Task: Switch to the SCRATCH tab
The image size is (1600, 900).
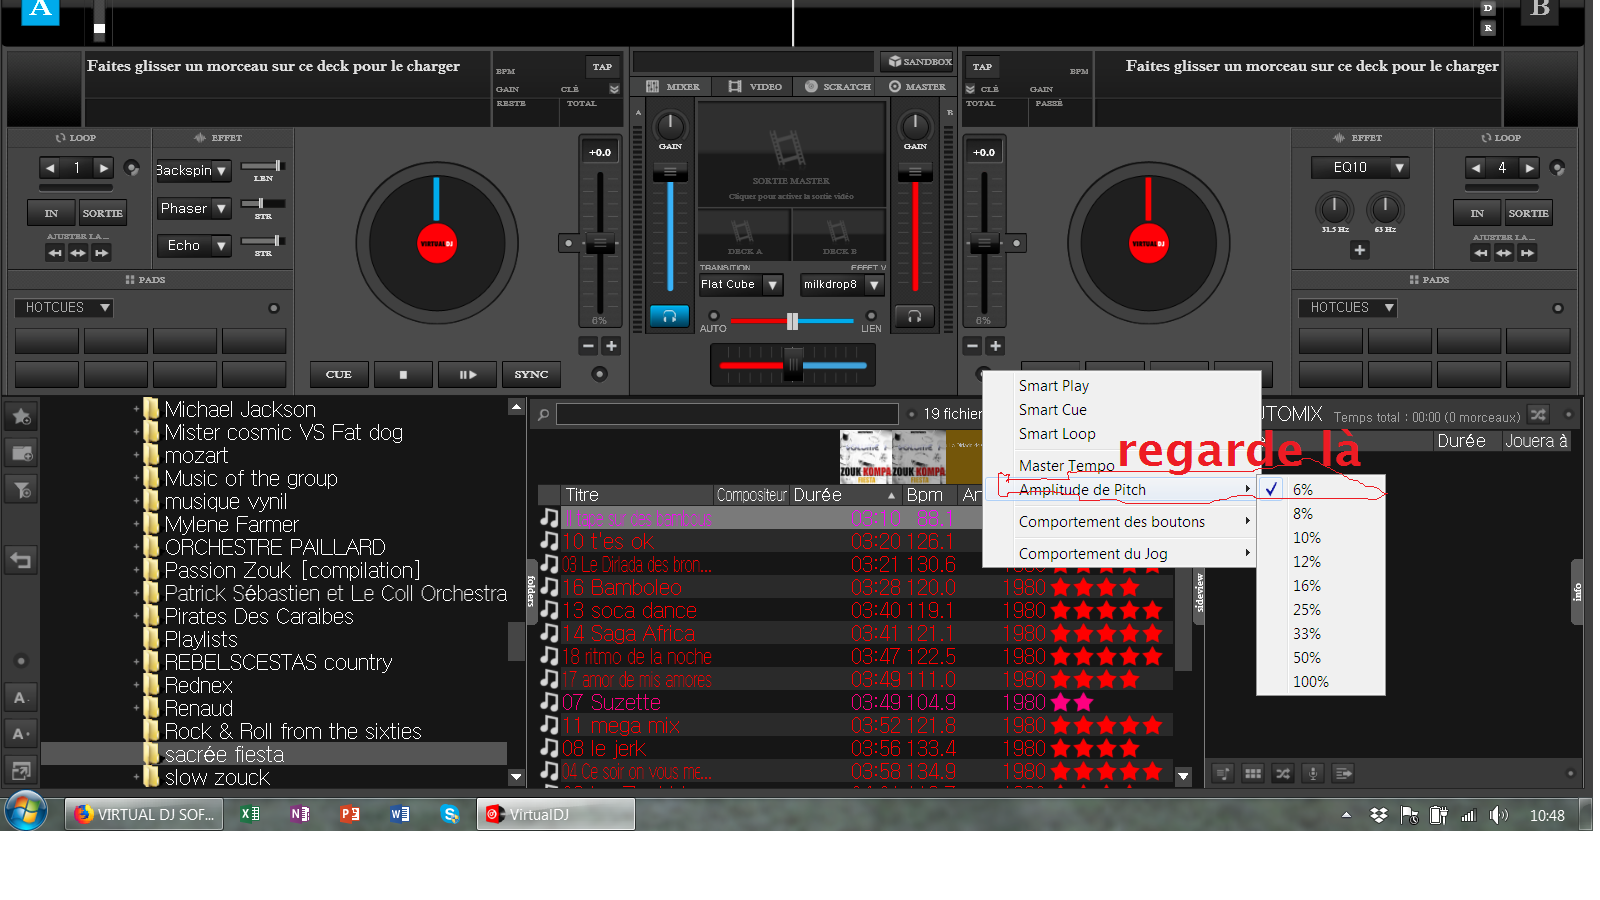Action: [838, 86]
